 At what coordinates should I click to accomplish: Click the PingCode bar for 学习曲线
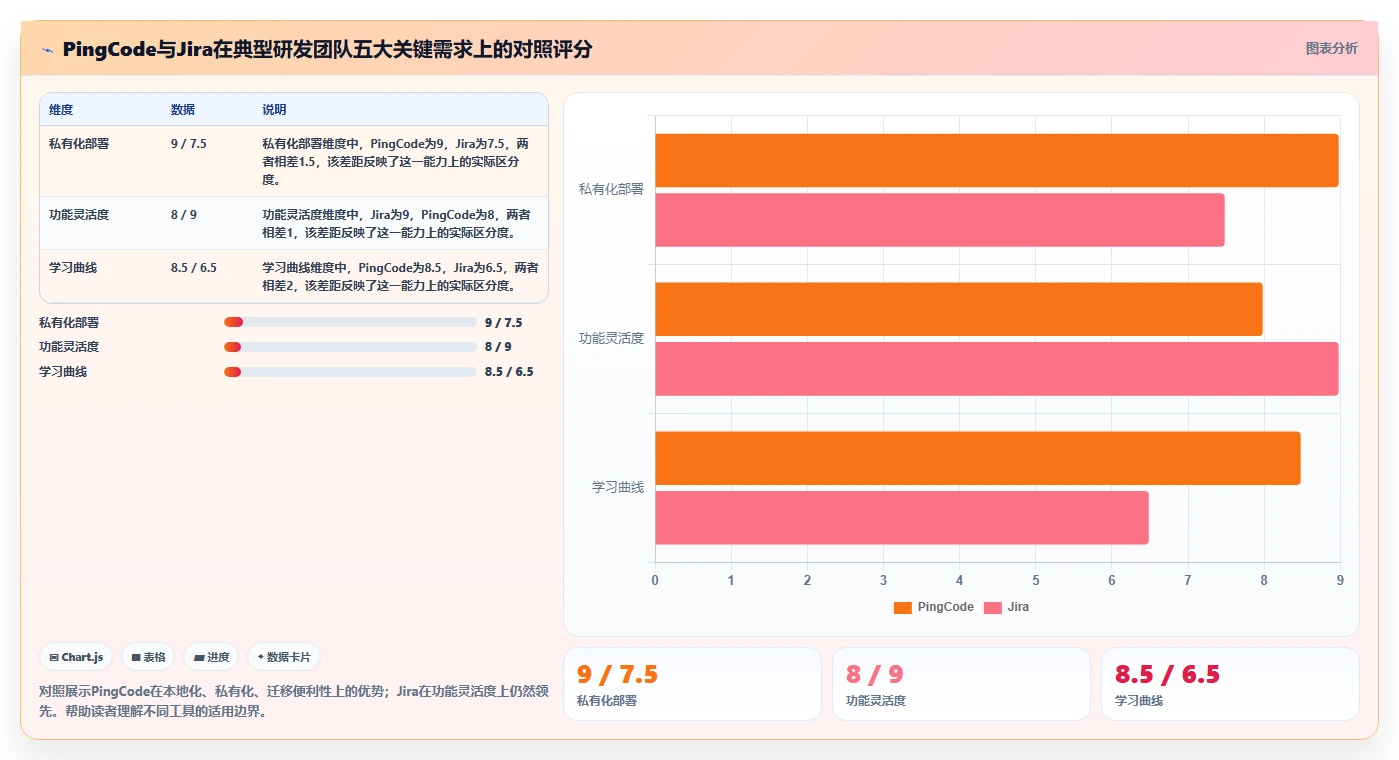point(977,458)
